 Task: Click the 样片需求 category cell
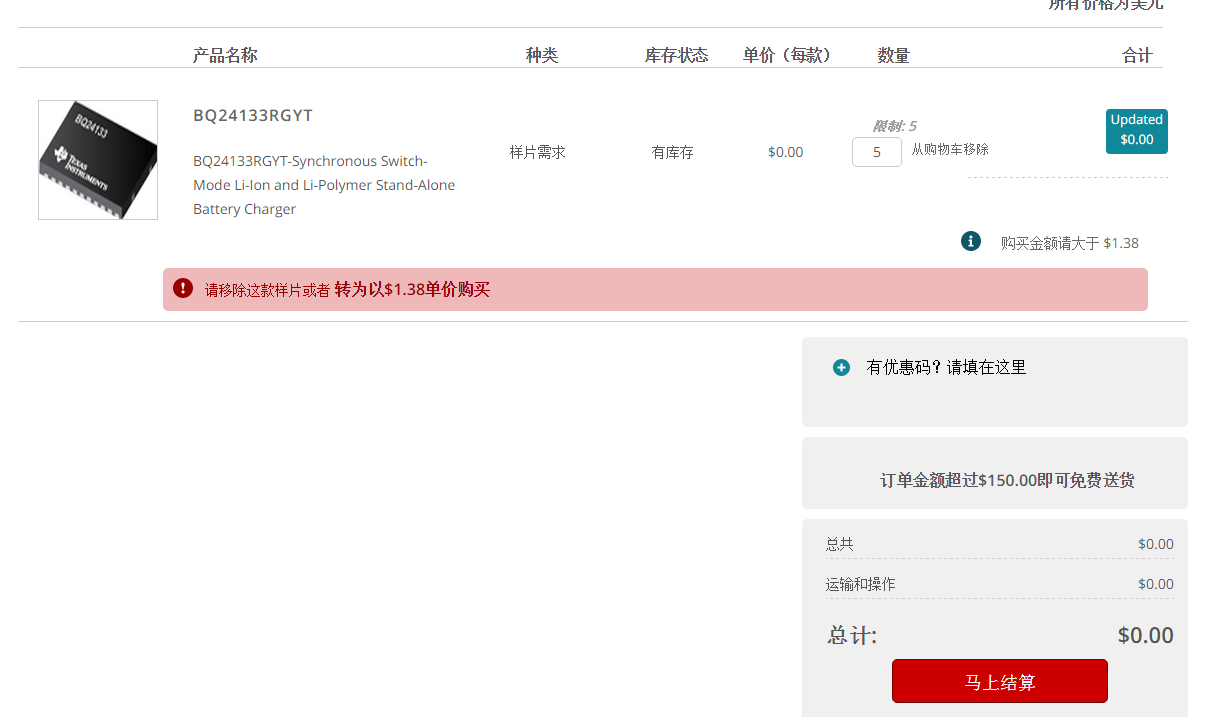537,152
